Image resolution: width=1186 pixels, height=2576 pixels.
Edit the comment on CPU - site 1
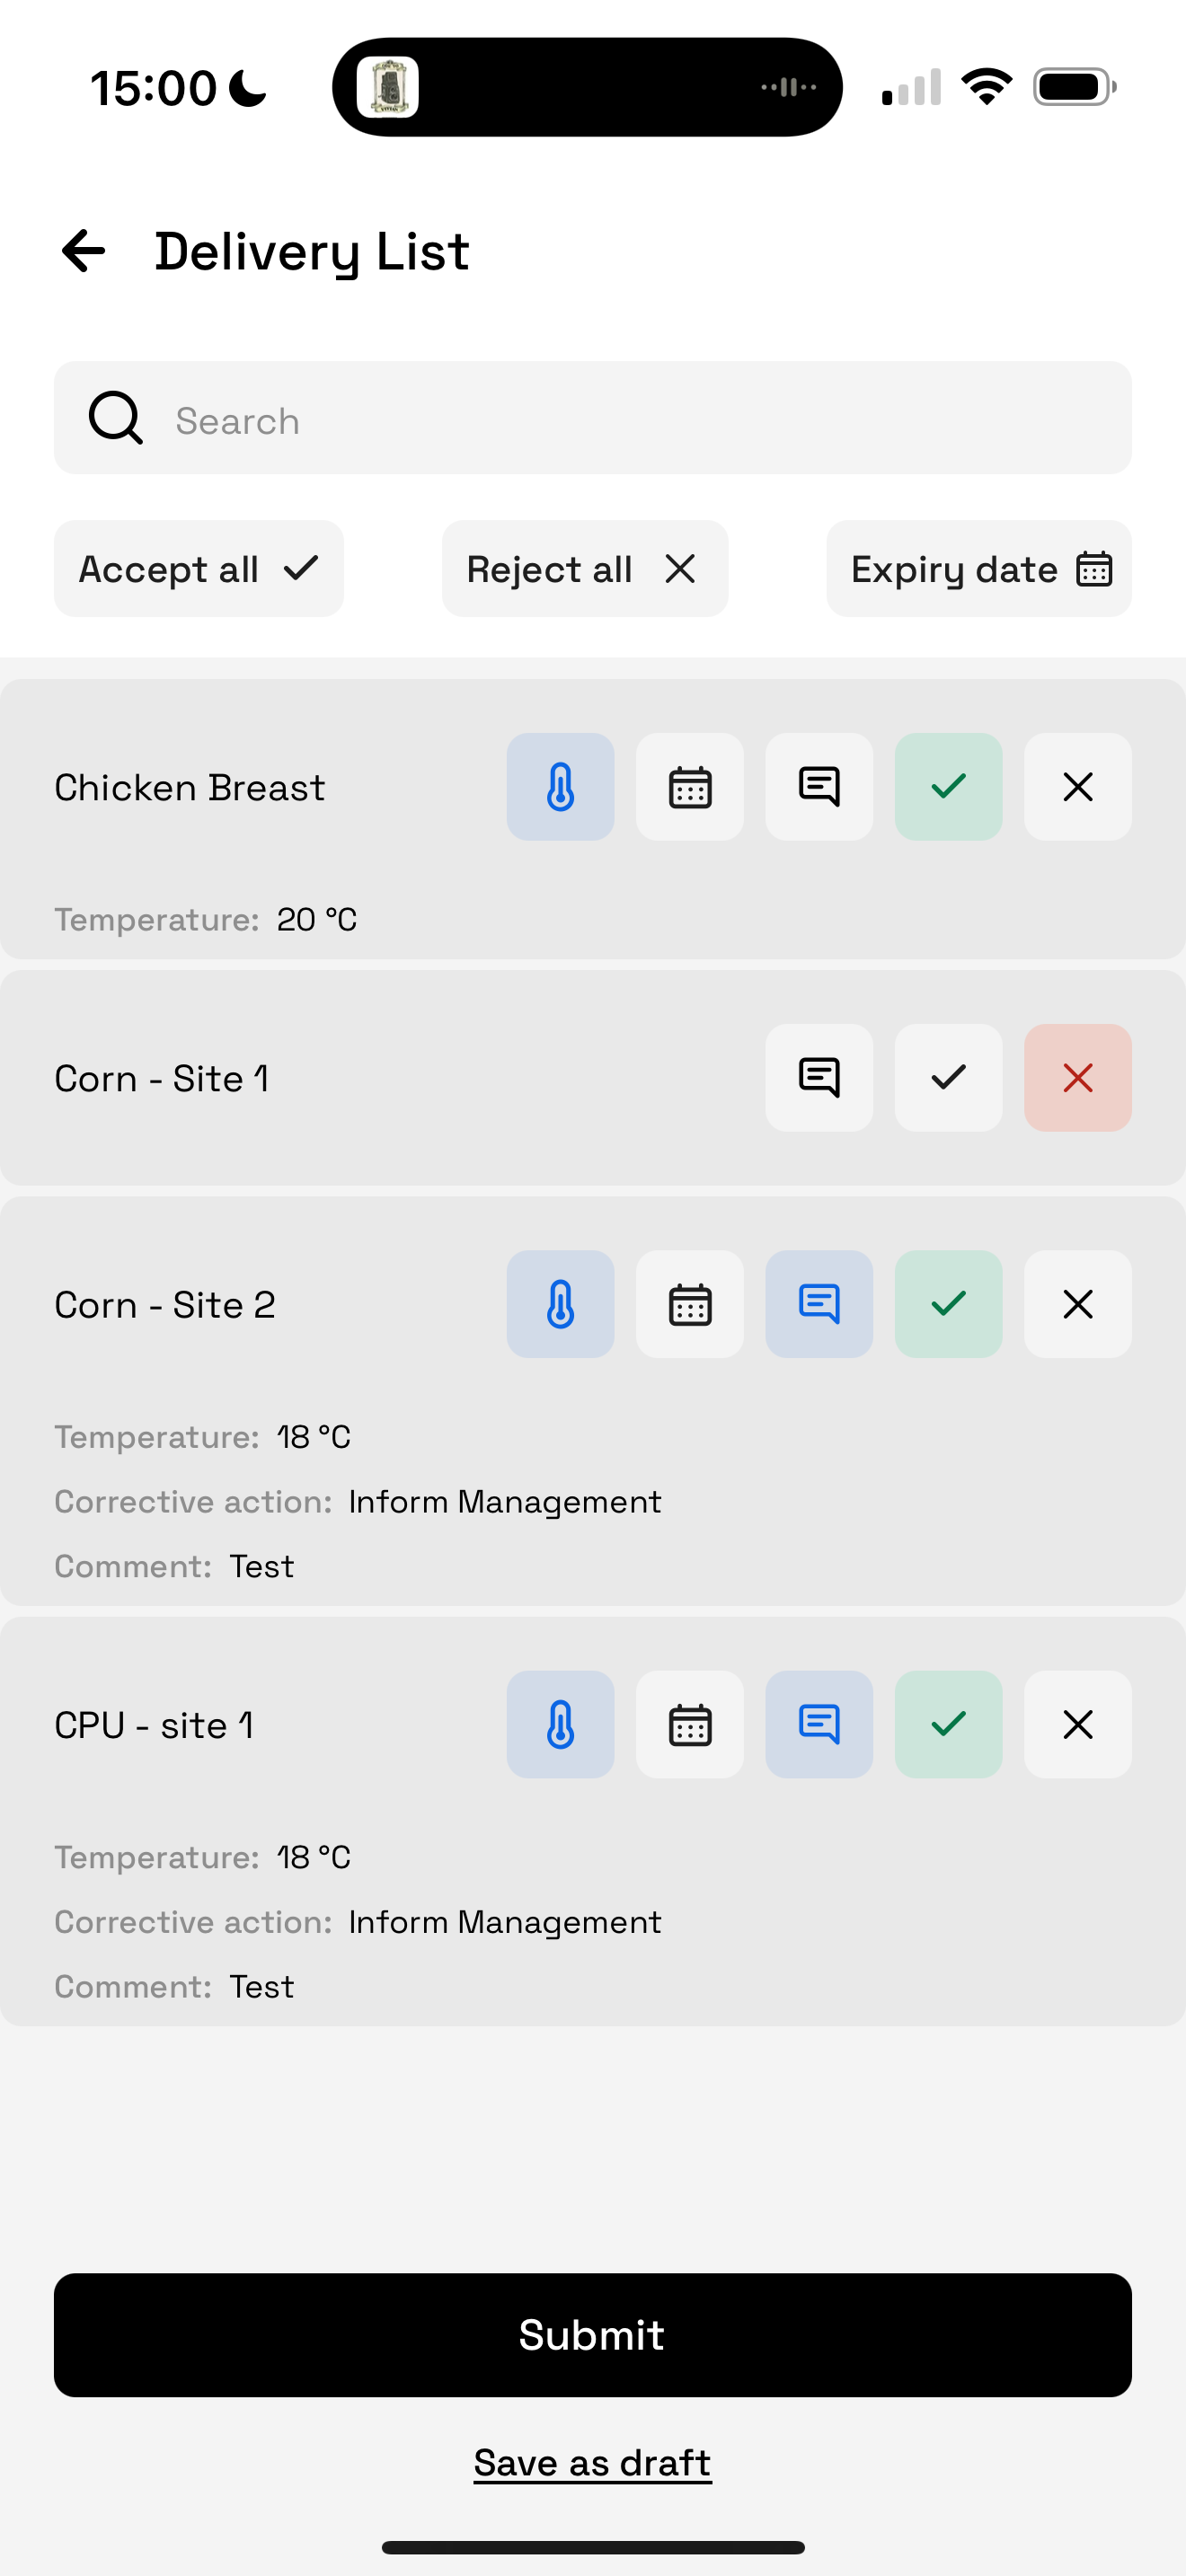pos(819,1724)
